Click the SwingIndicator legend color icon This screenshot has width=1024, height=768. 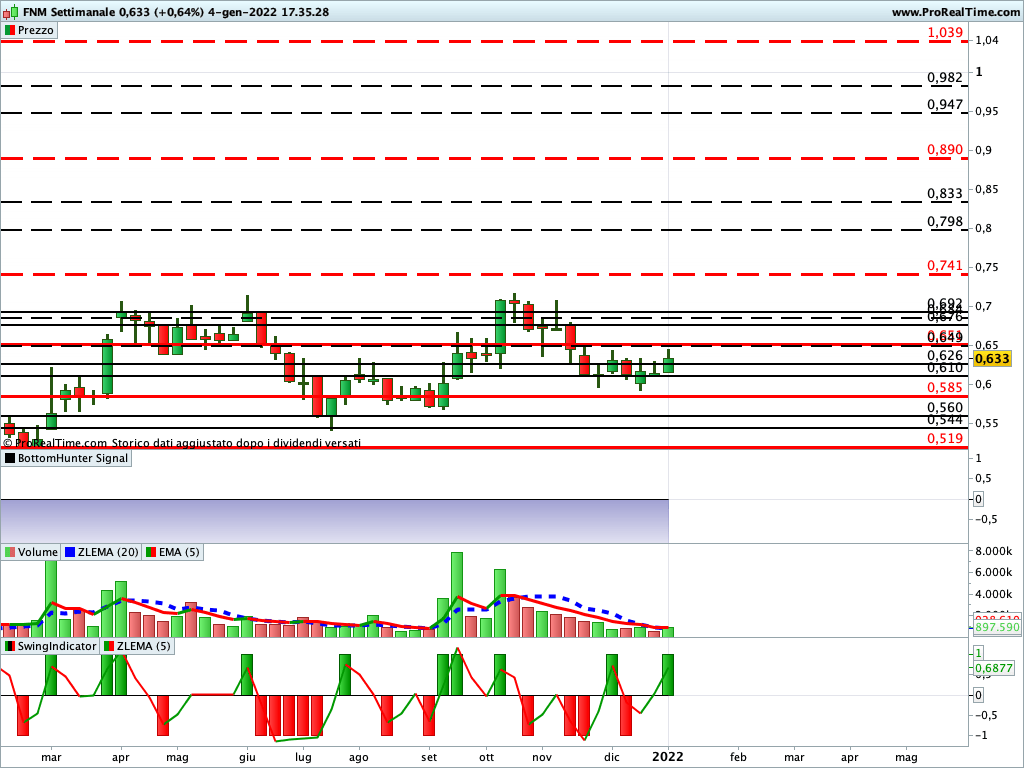(10, 647)
